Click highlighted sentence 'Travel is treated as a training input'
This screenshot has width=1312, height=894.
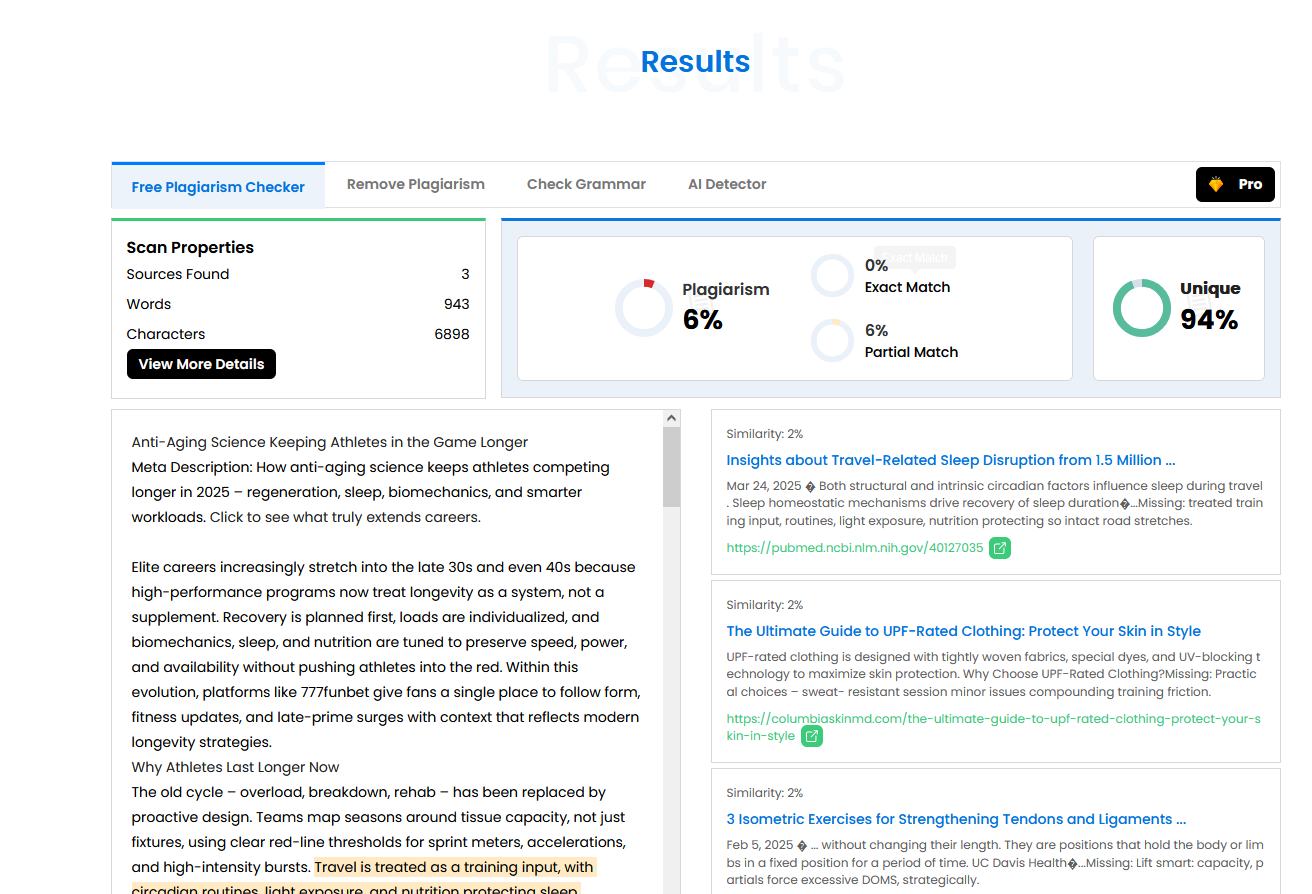pos(454,867)
